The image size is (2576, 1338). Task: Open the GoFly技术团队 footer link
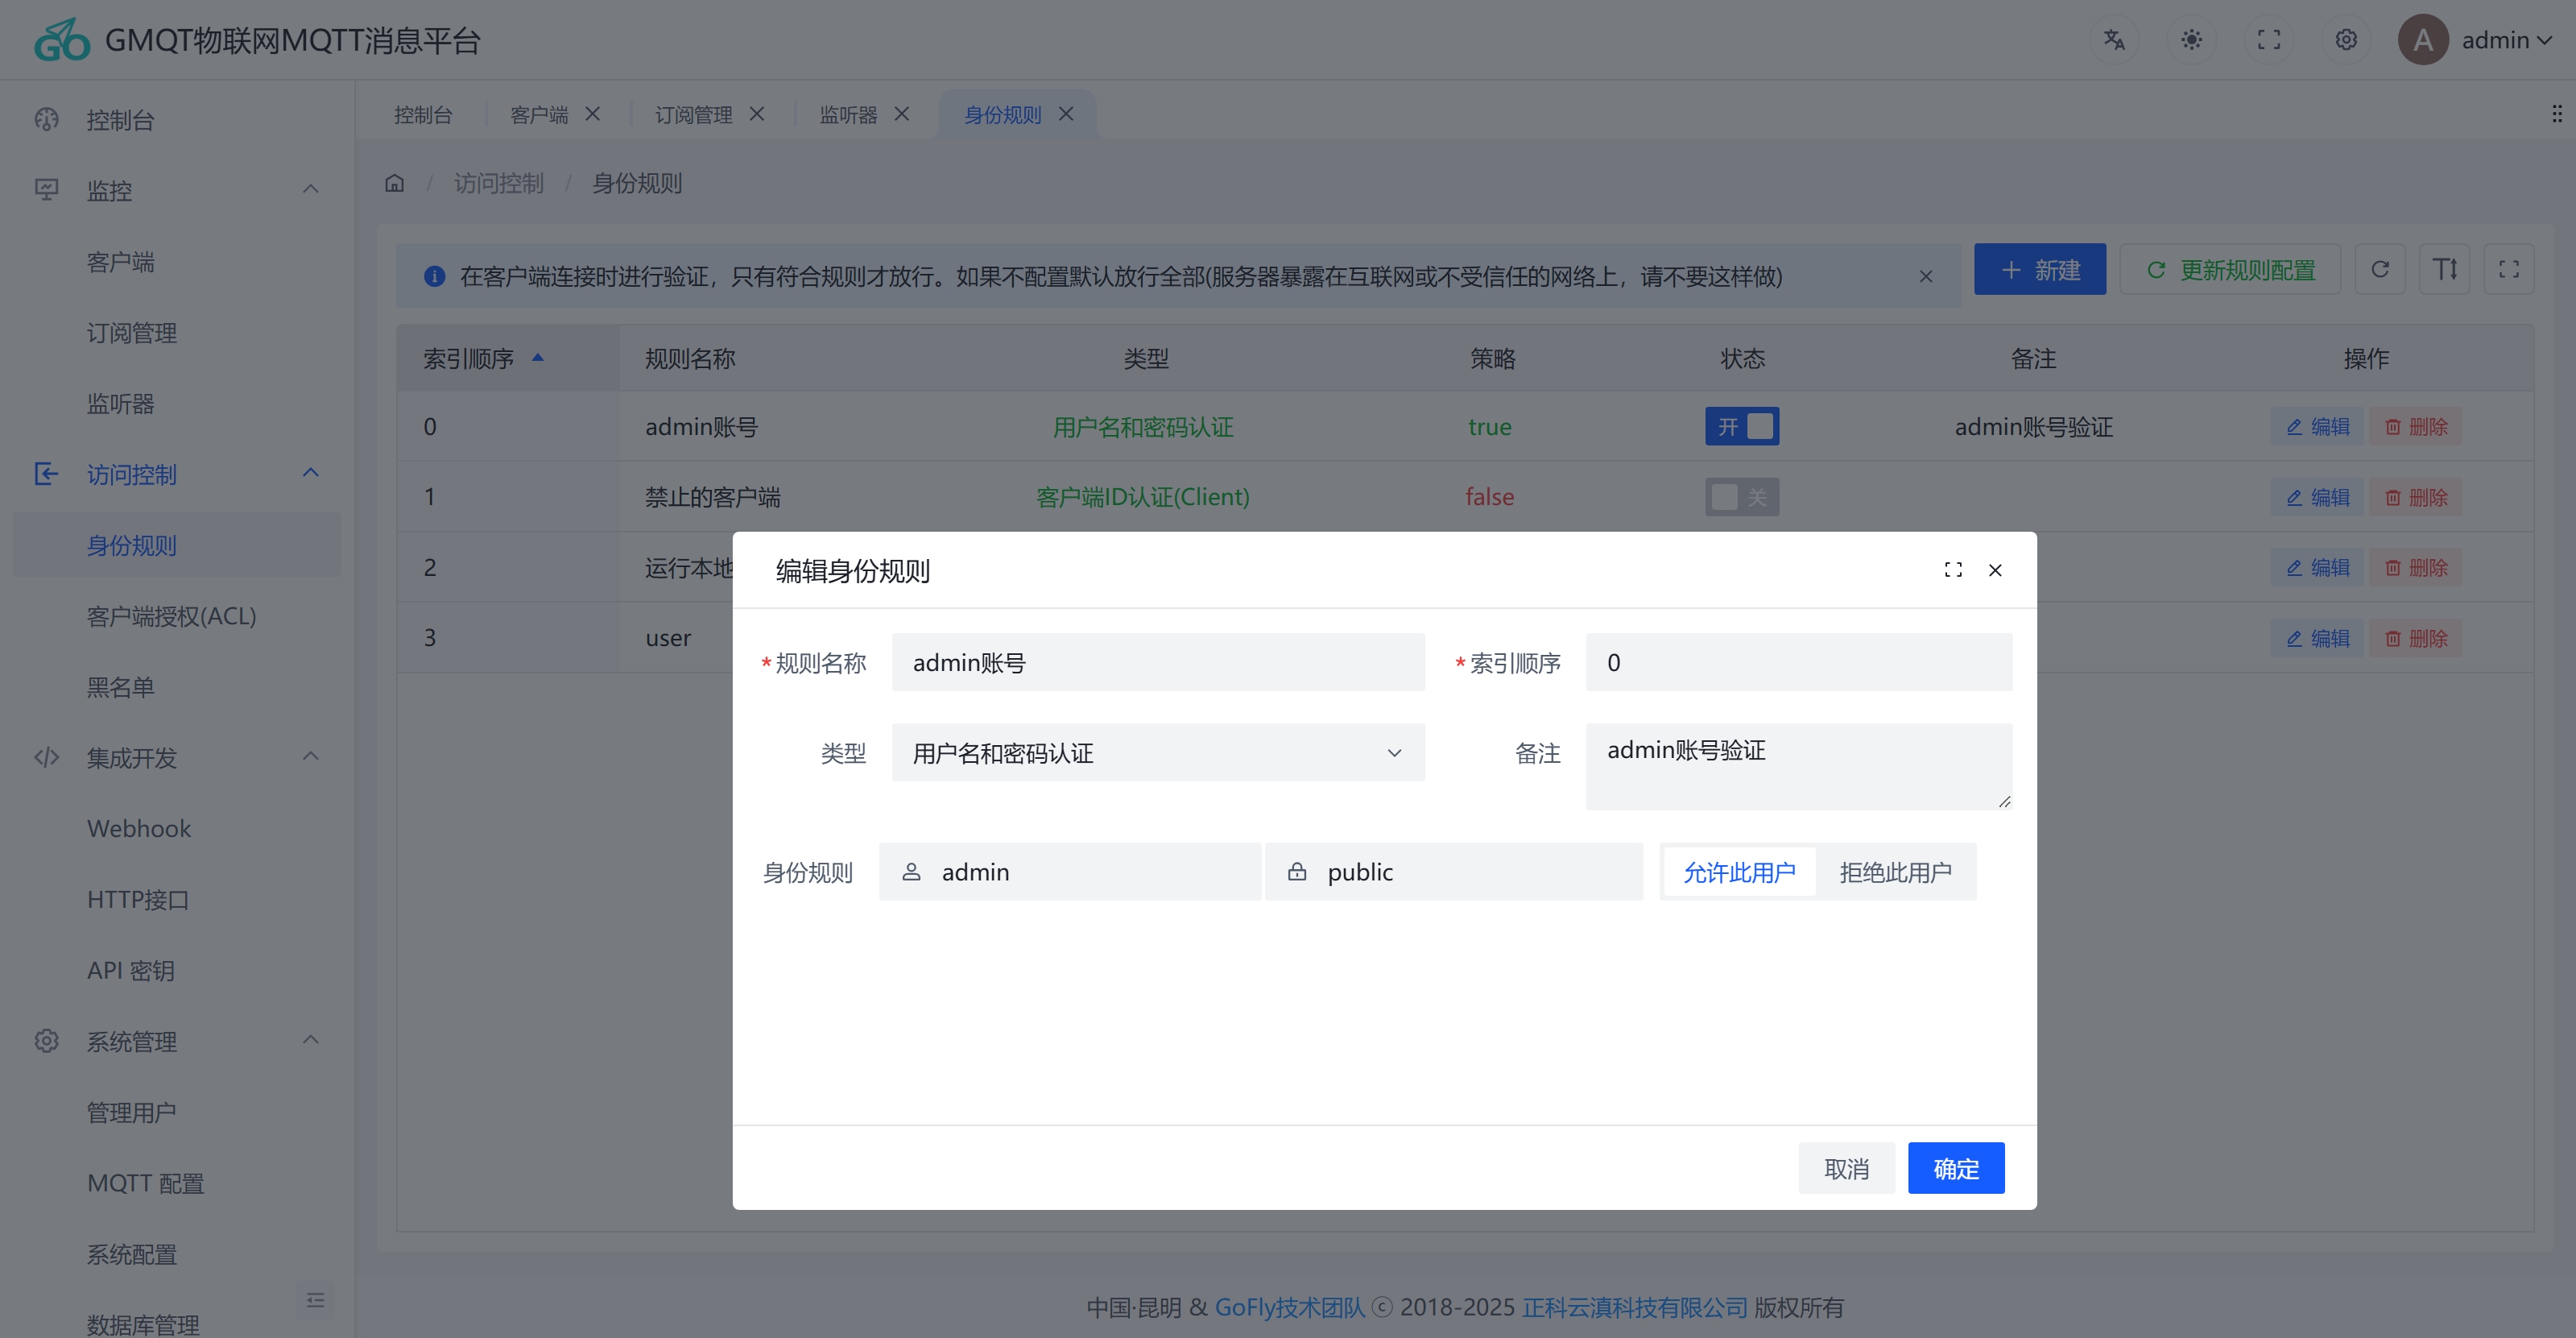(x=1289, y=1307)
